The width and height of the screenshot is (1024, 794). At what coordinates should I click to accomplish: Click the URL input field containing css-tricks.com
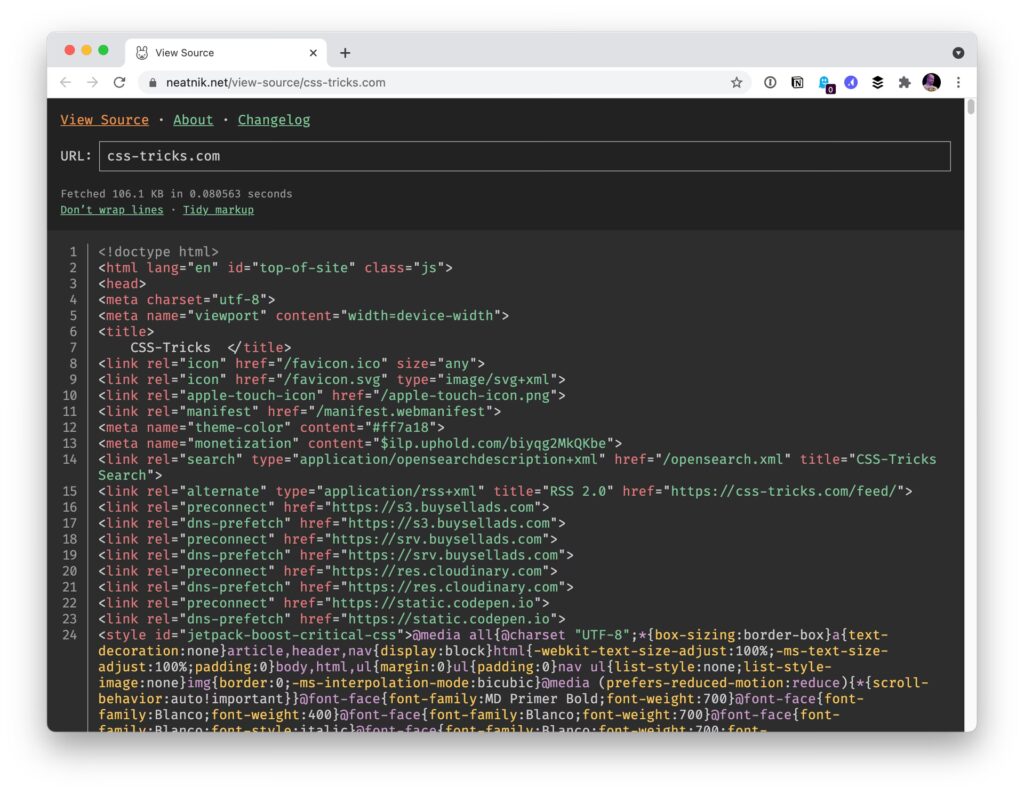click(x=524, y=156)
